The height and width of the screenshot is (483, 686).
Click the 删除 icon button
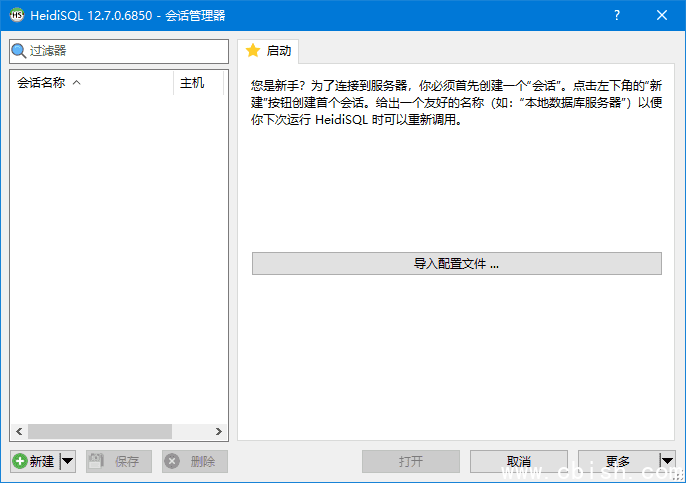point(194,461)
